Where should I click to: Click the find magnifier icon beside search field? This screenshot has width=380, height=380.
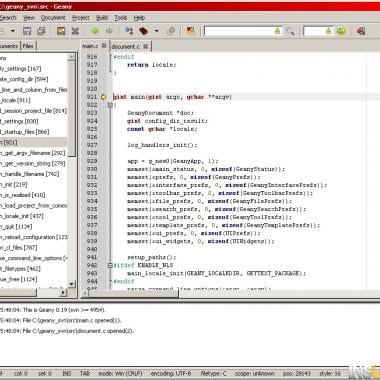coord(290,31)
